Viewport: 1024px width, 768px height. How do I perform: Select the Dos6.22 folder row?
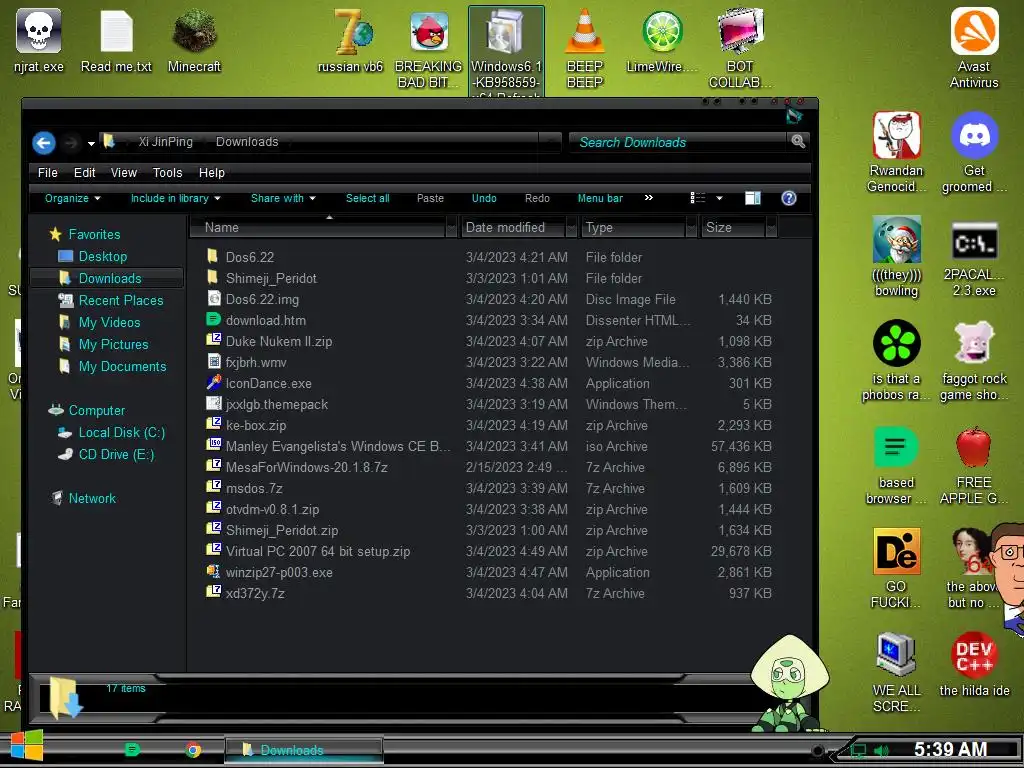[488, 257]
